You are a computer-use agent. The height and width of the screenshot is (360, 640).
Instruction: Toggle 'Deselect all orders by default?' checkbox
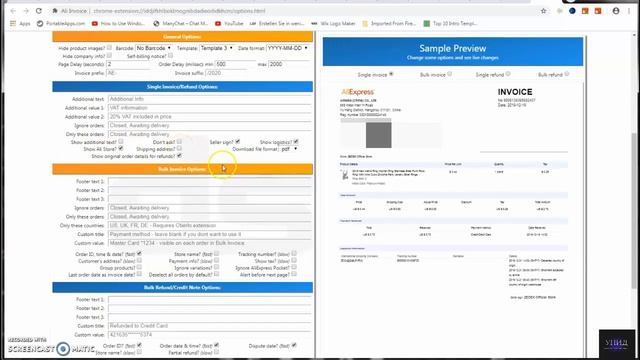216,274
